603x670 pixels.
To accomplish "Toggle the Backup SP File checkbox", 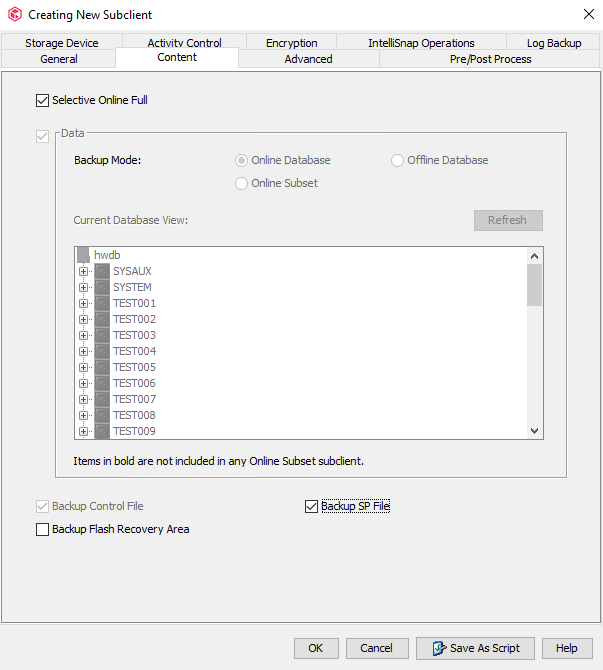I will (x=311, y=507).
